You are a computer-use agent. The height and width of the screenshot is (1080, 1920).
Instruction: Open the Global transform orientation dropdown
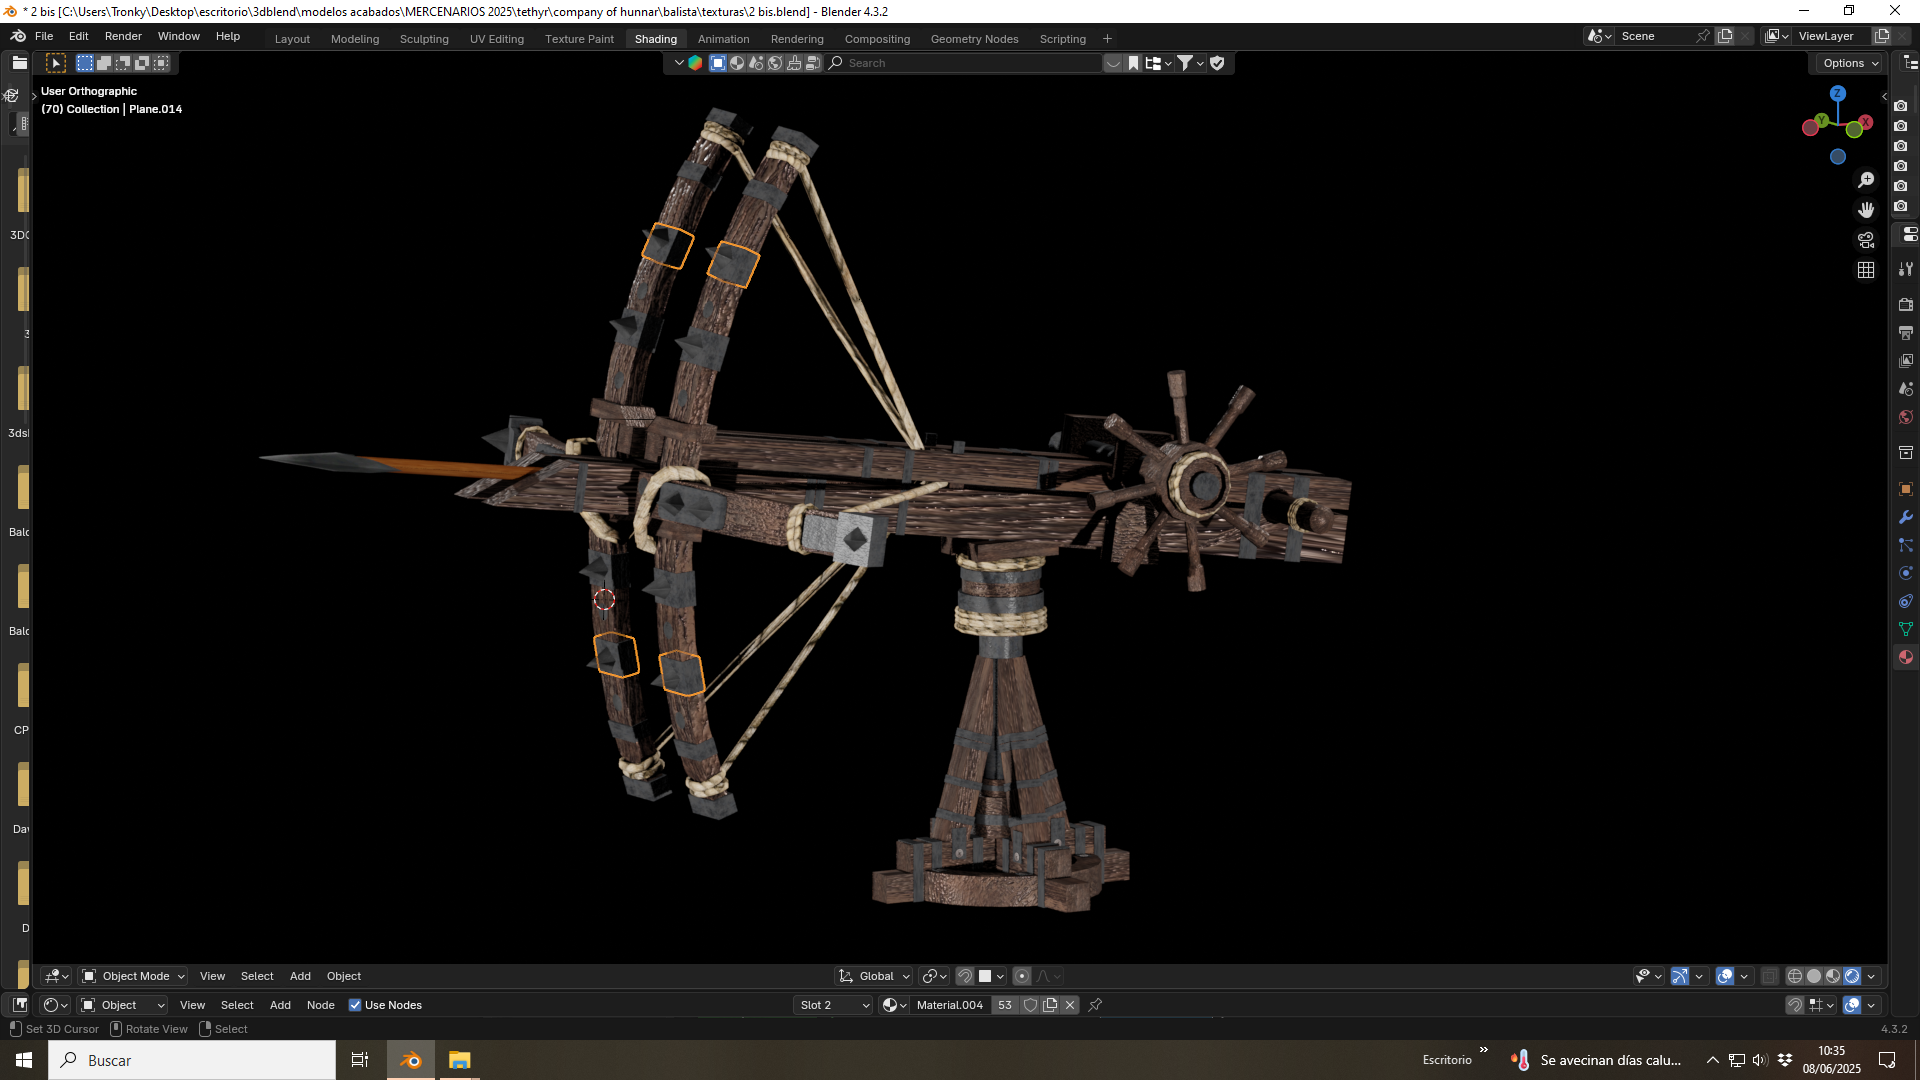(x=874, y=976)
